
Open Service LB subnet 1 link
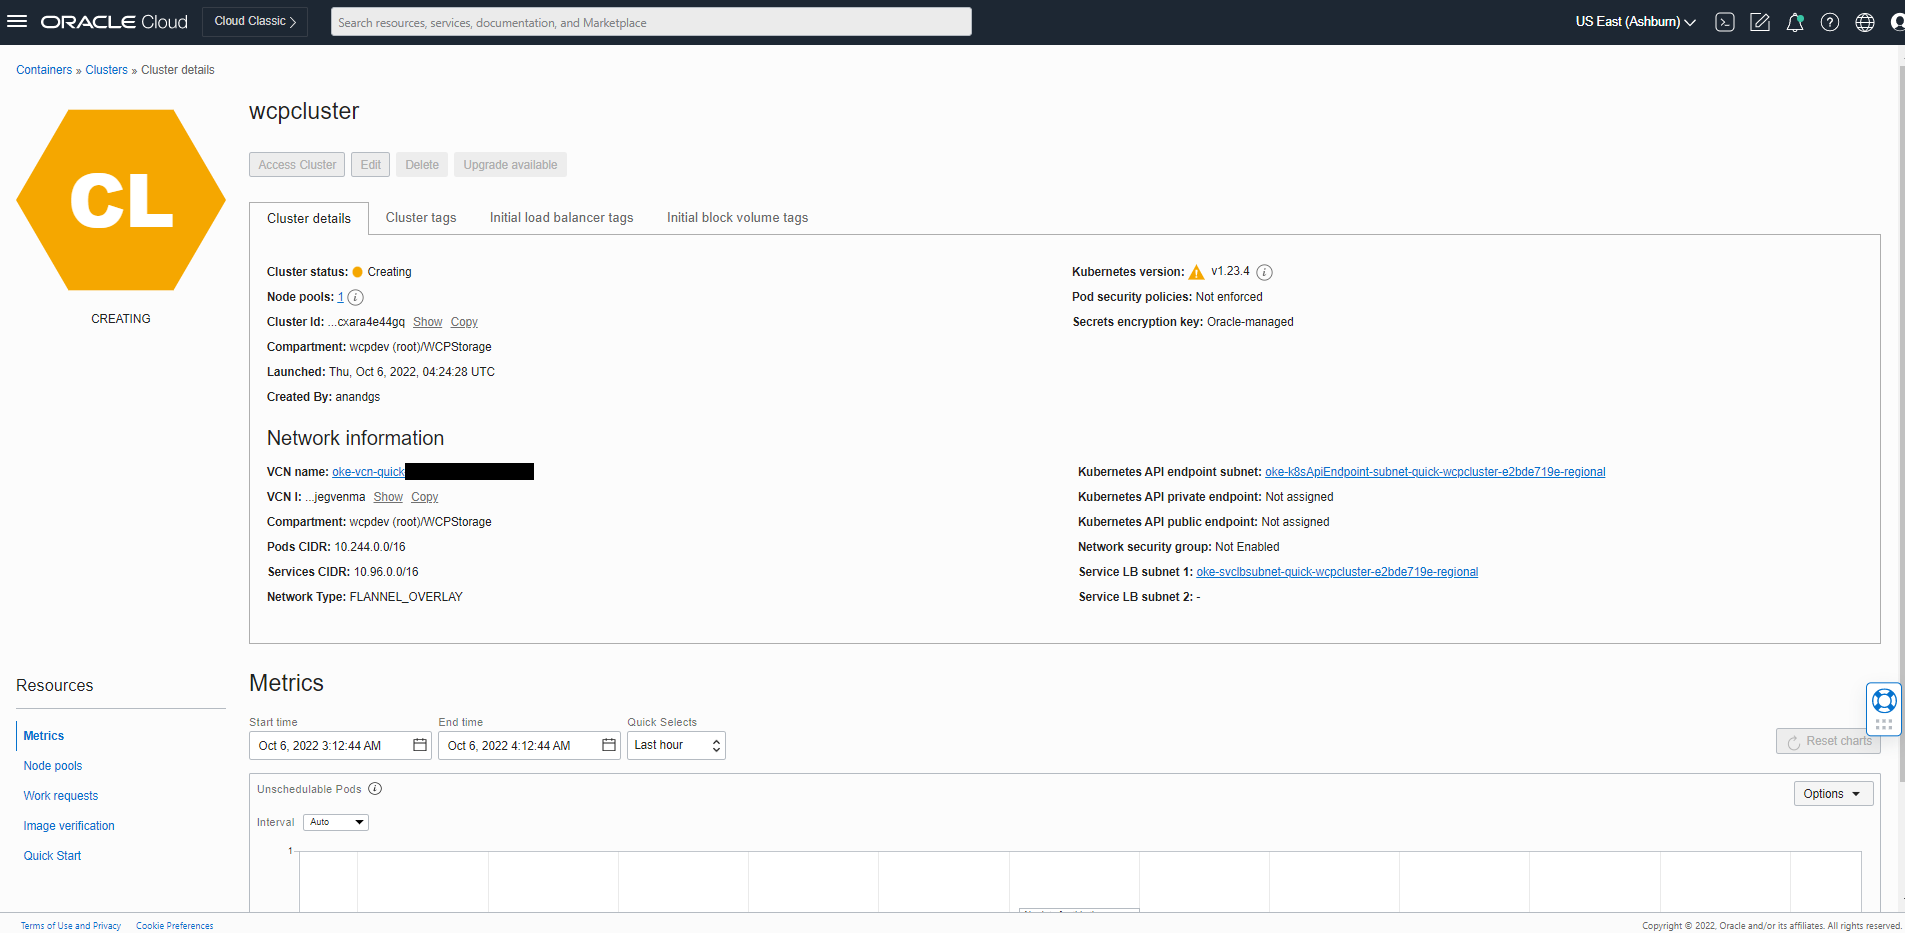(x=1337, y=572)
